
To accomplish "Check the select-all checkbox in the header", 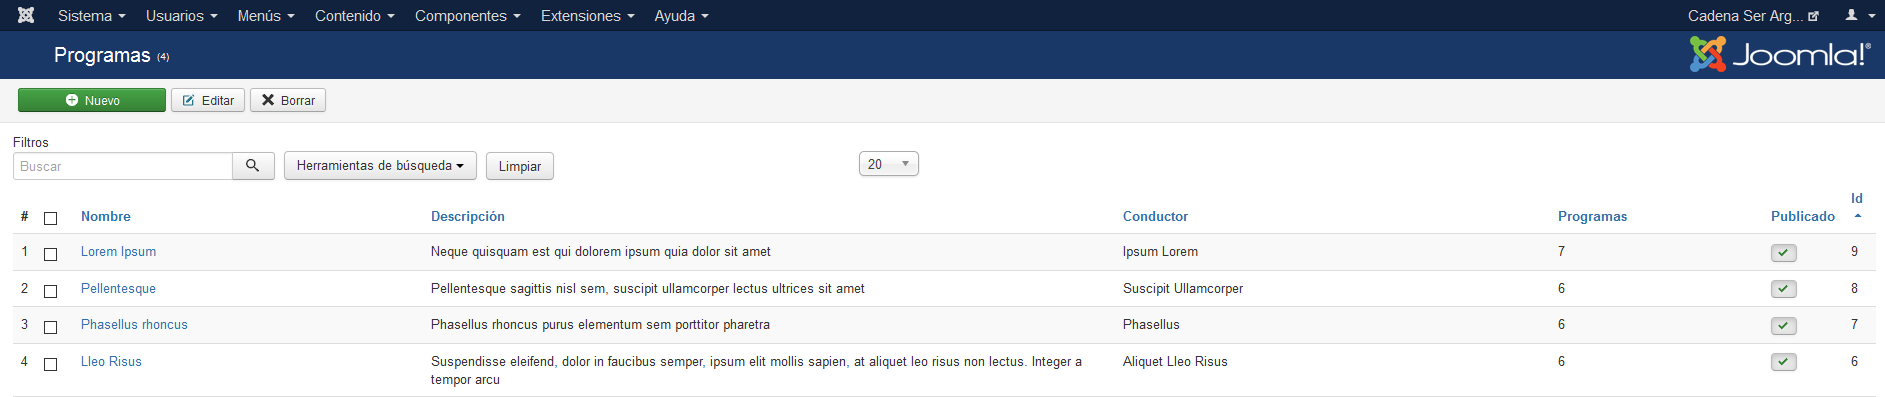I will click(51, 218).
